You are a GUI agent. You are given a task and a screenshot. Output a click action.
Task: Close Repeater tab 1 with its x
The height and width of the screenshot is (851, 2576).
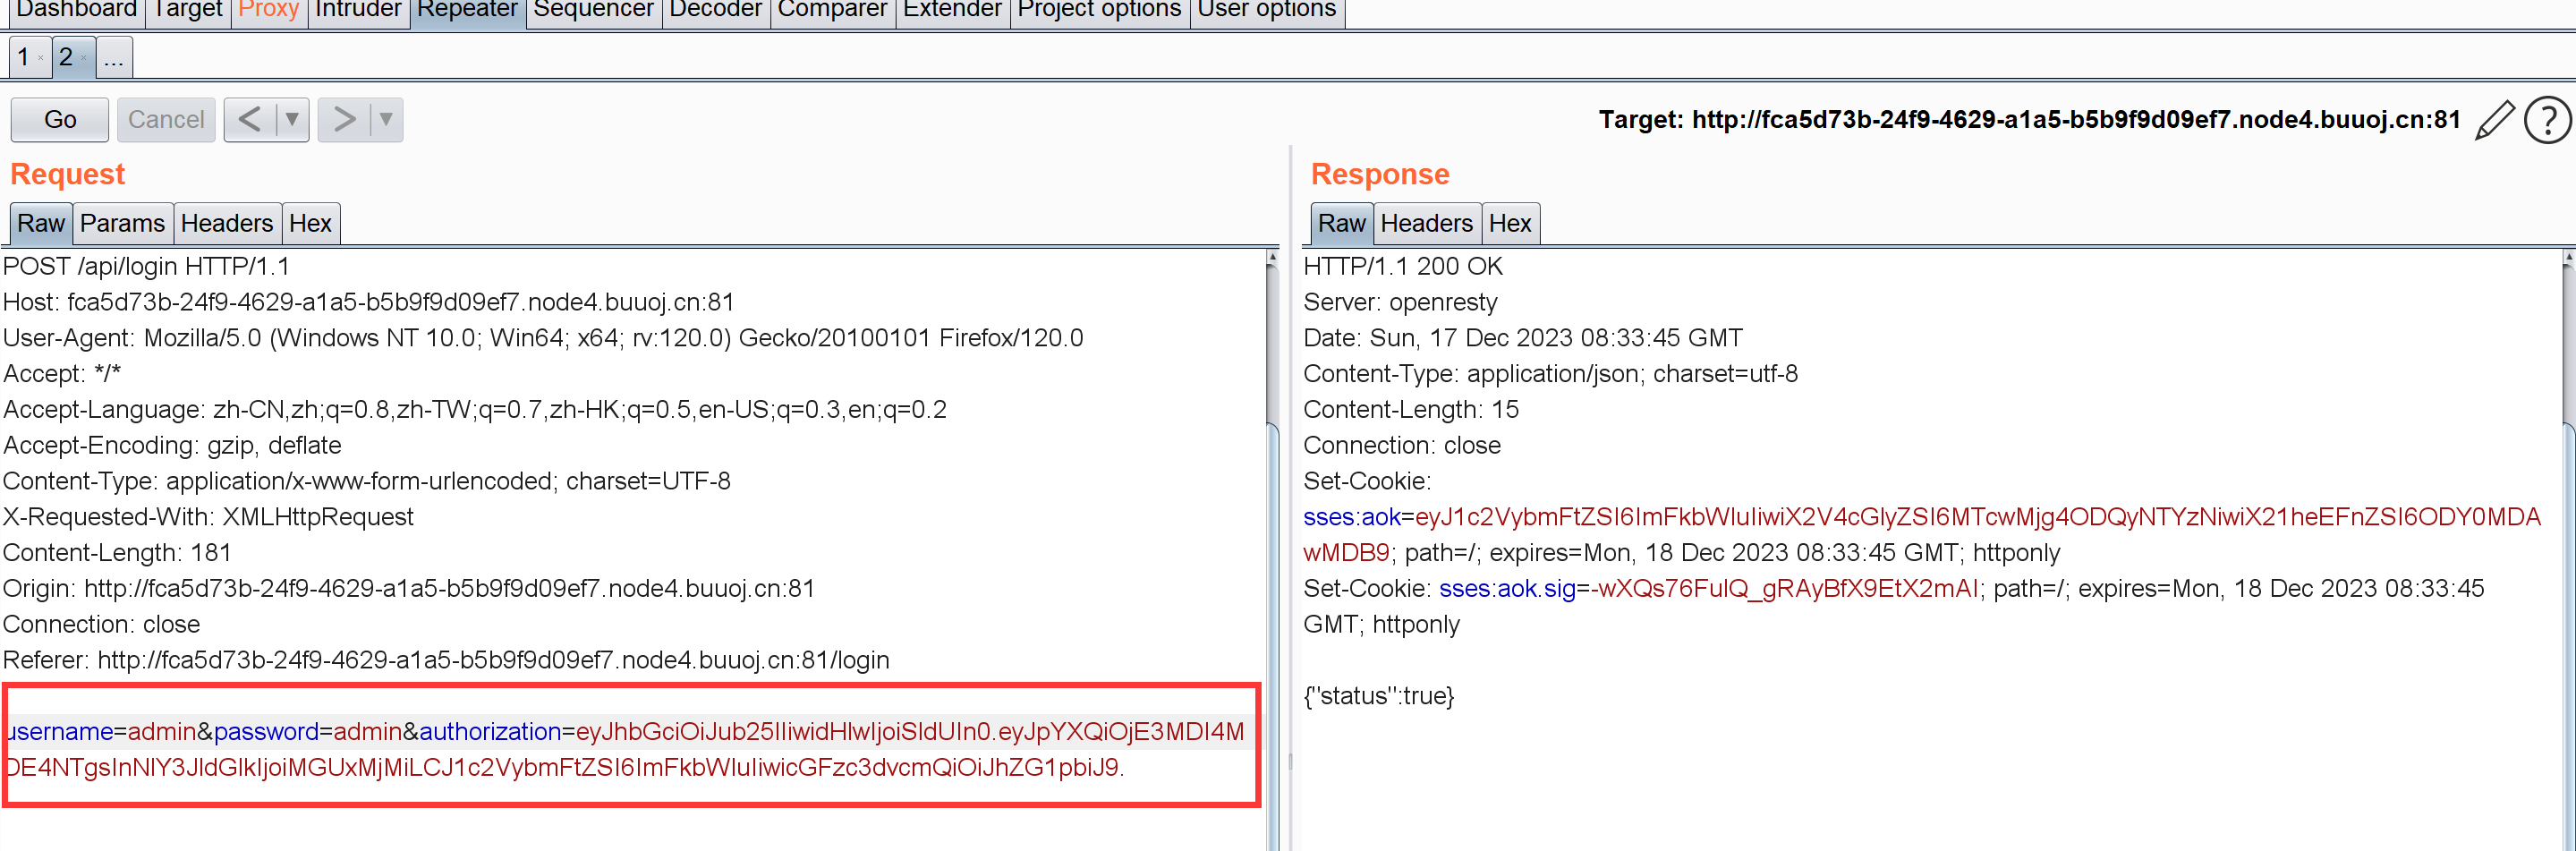tap(41, 58)
